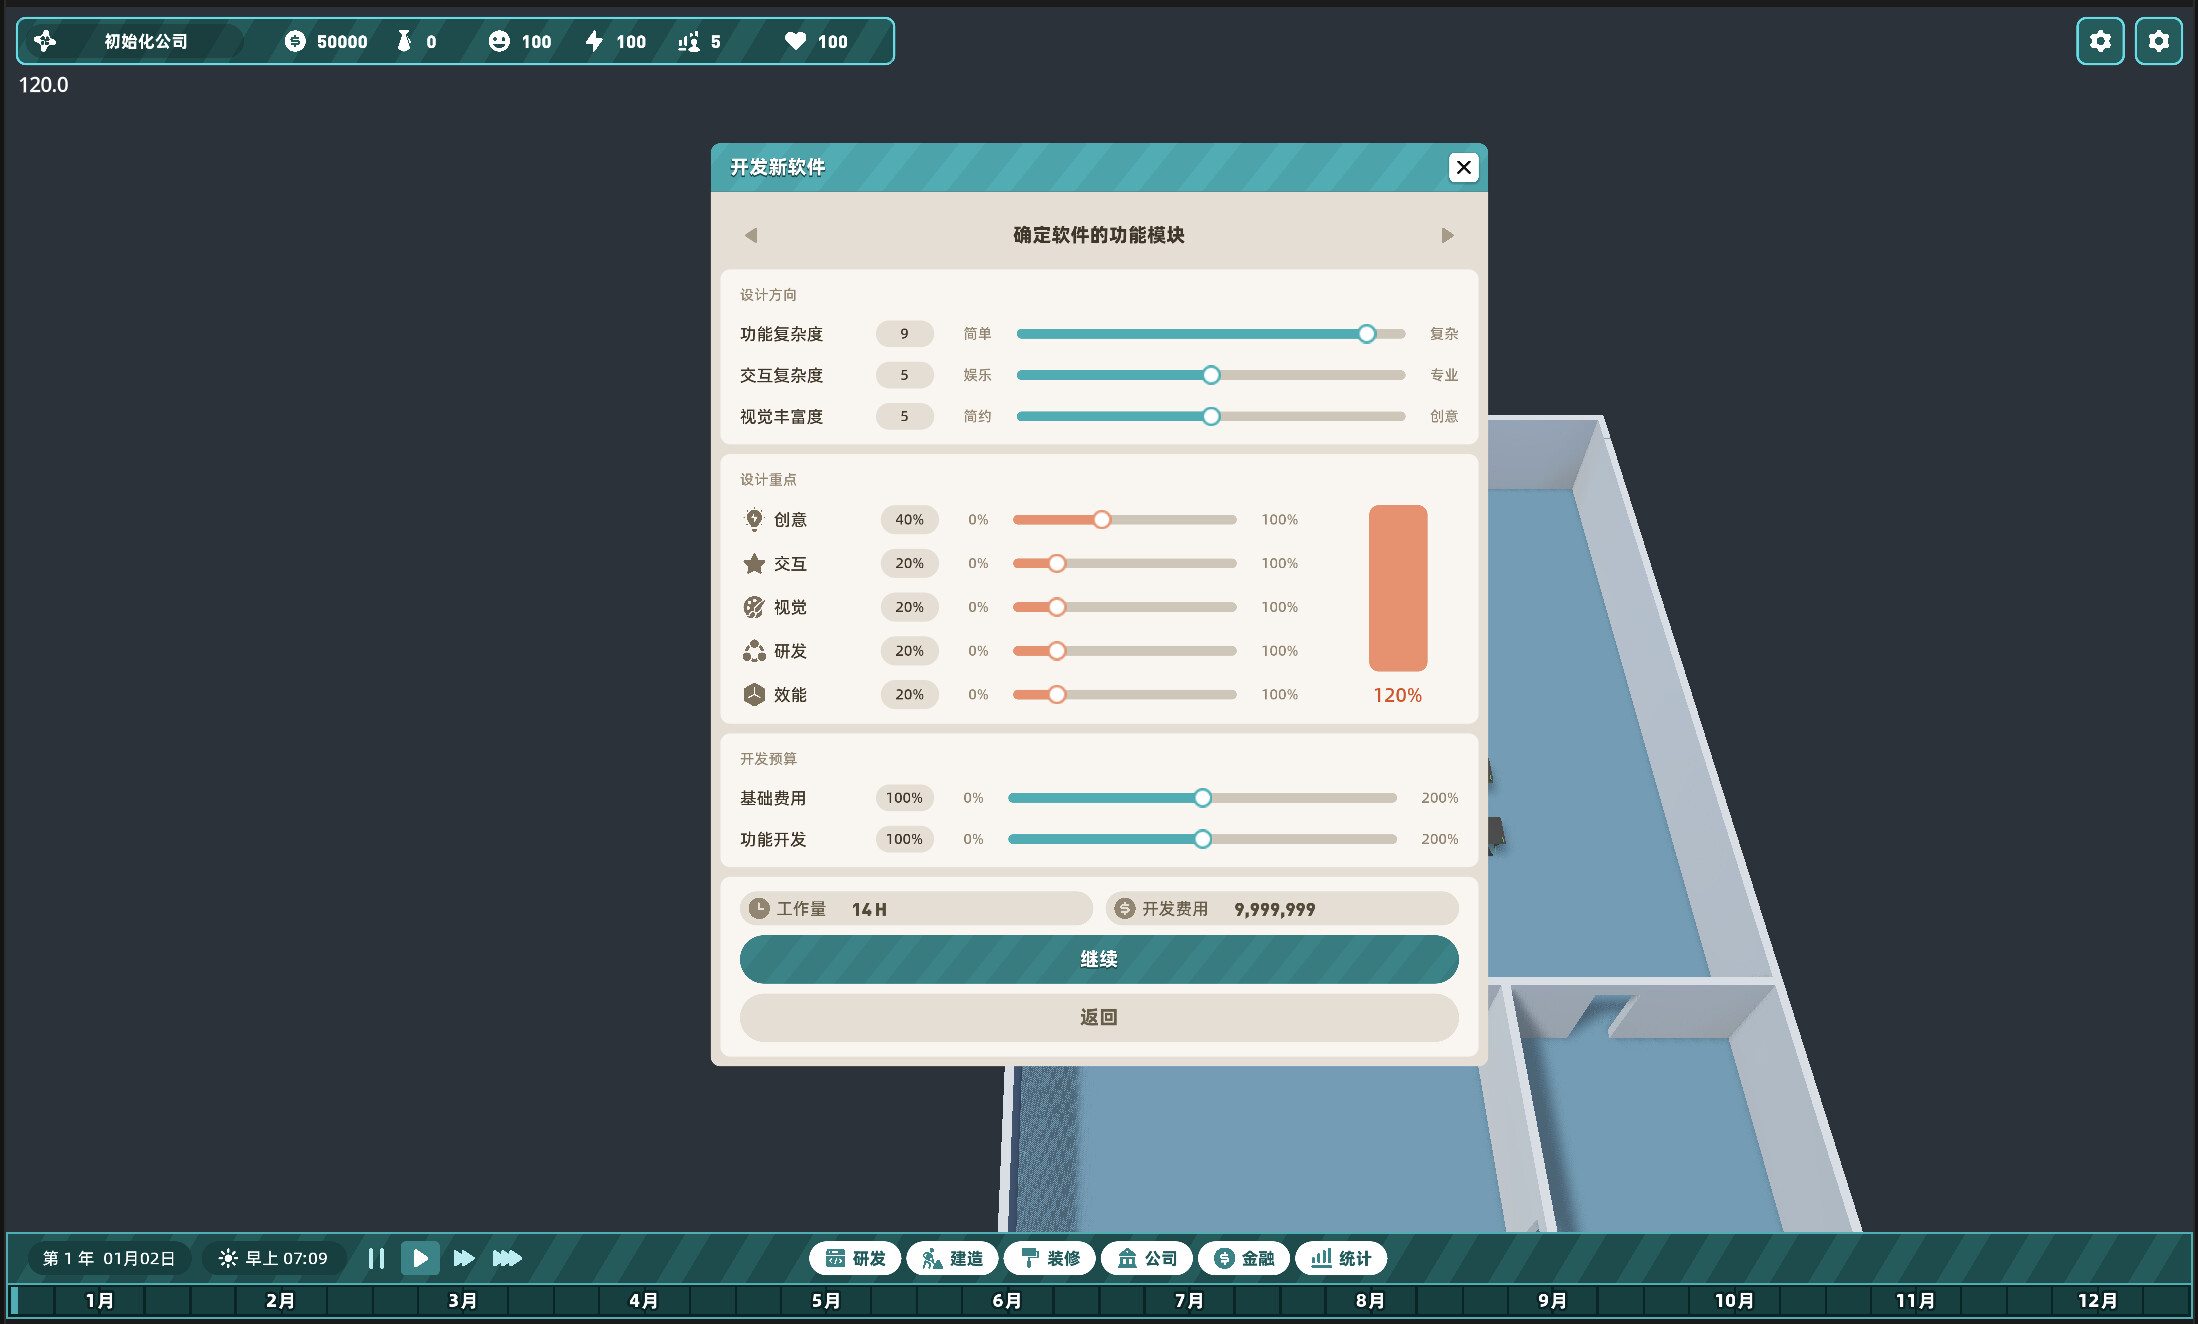The width and height of the screenshot is (2198, 1324).
Task: Click the 功能复杂度 value field showing 9
Action: tap(904, 334)
